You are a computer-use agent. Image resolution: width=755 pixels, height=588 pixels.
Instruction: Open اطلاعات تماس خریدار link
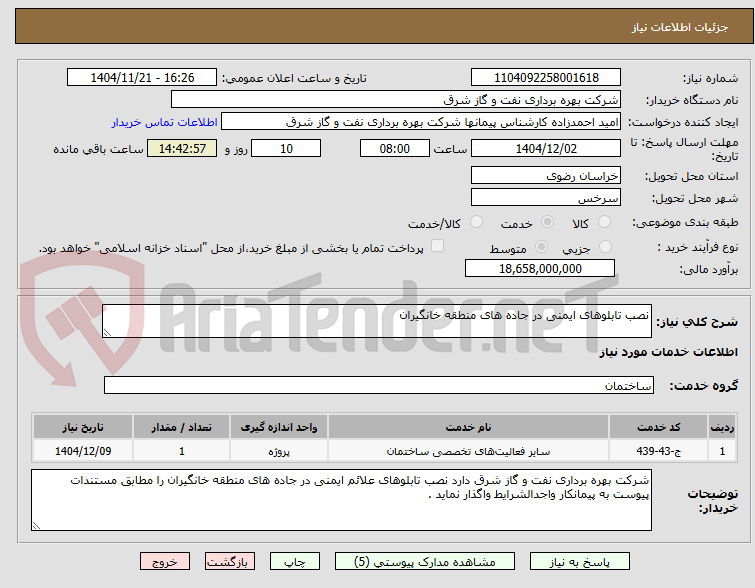tap(165, 122)
